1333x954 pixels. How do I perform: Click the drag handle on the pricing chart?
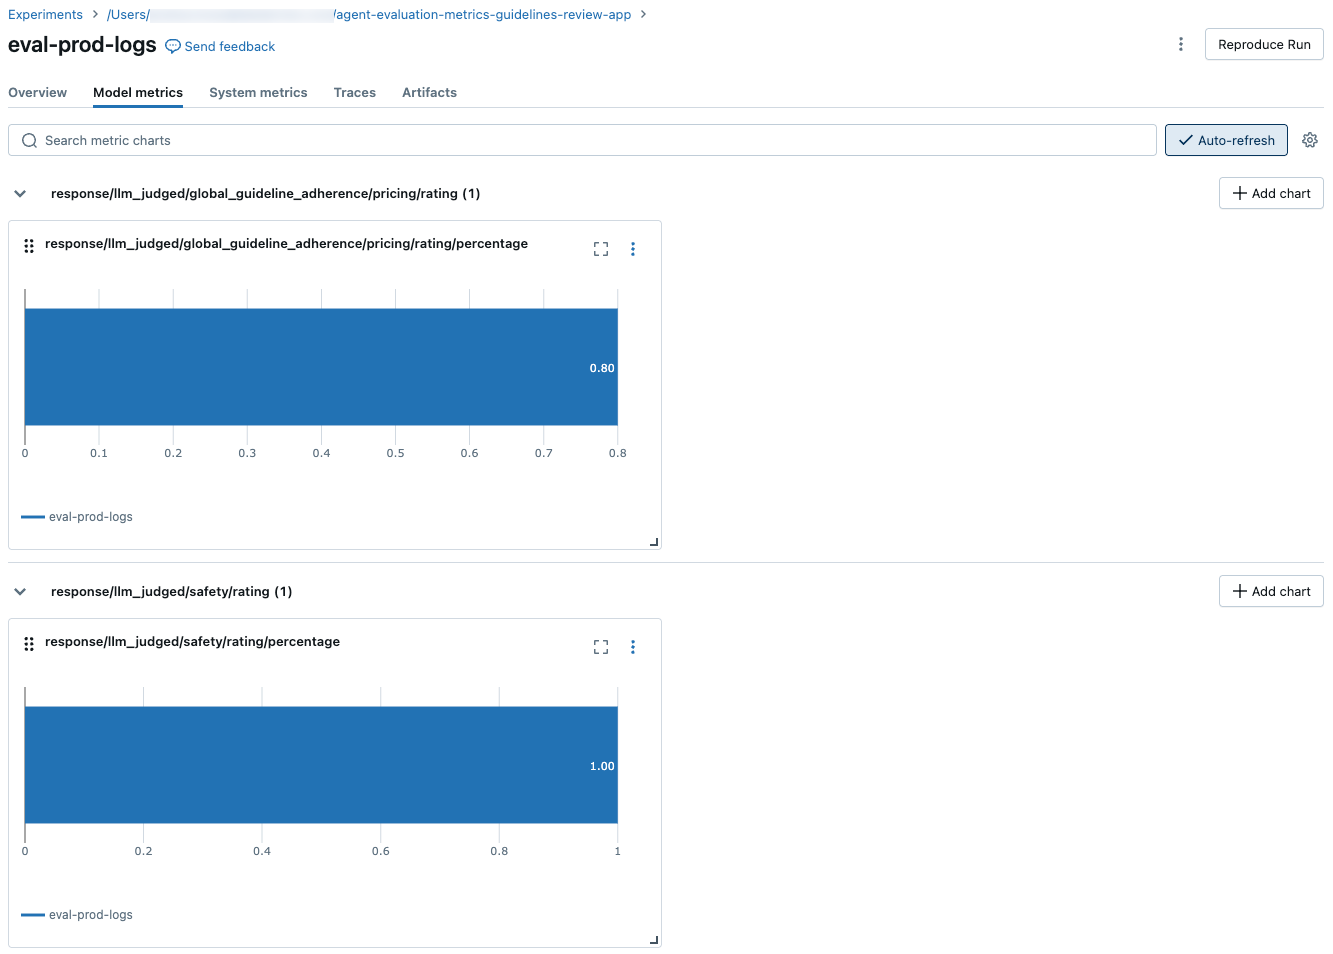(28, 245)
